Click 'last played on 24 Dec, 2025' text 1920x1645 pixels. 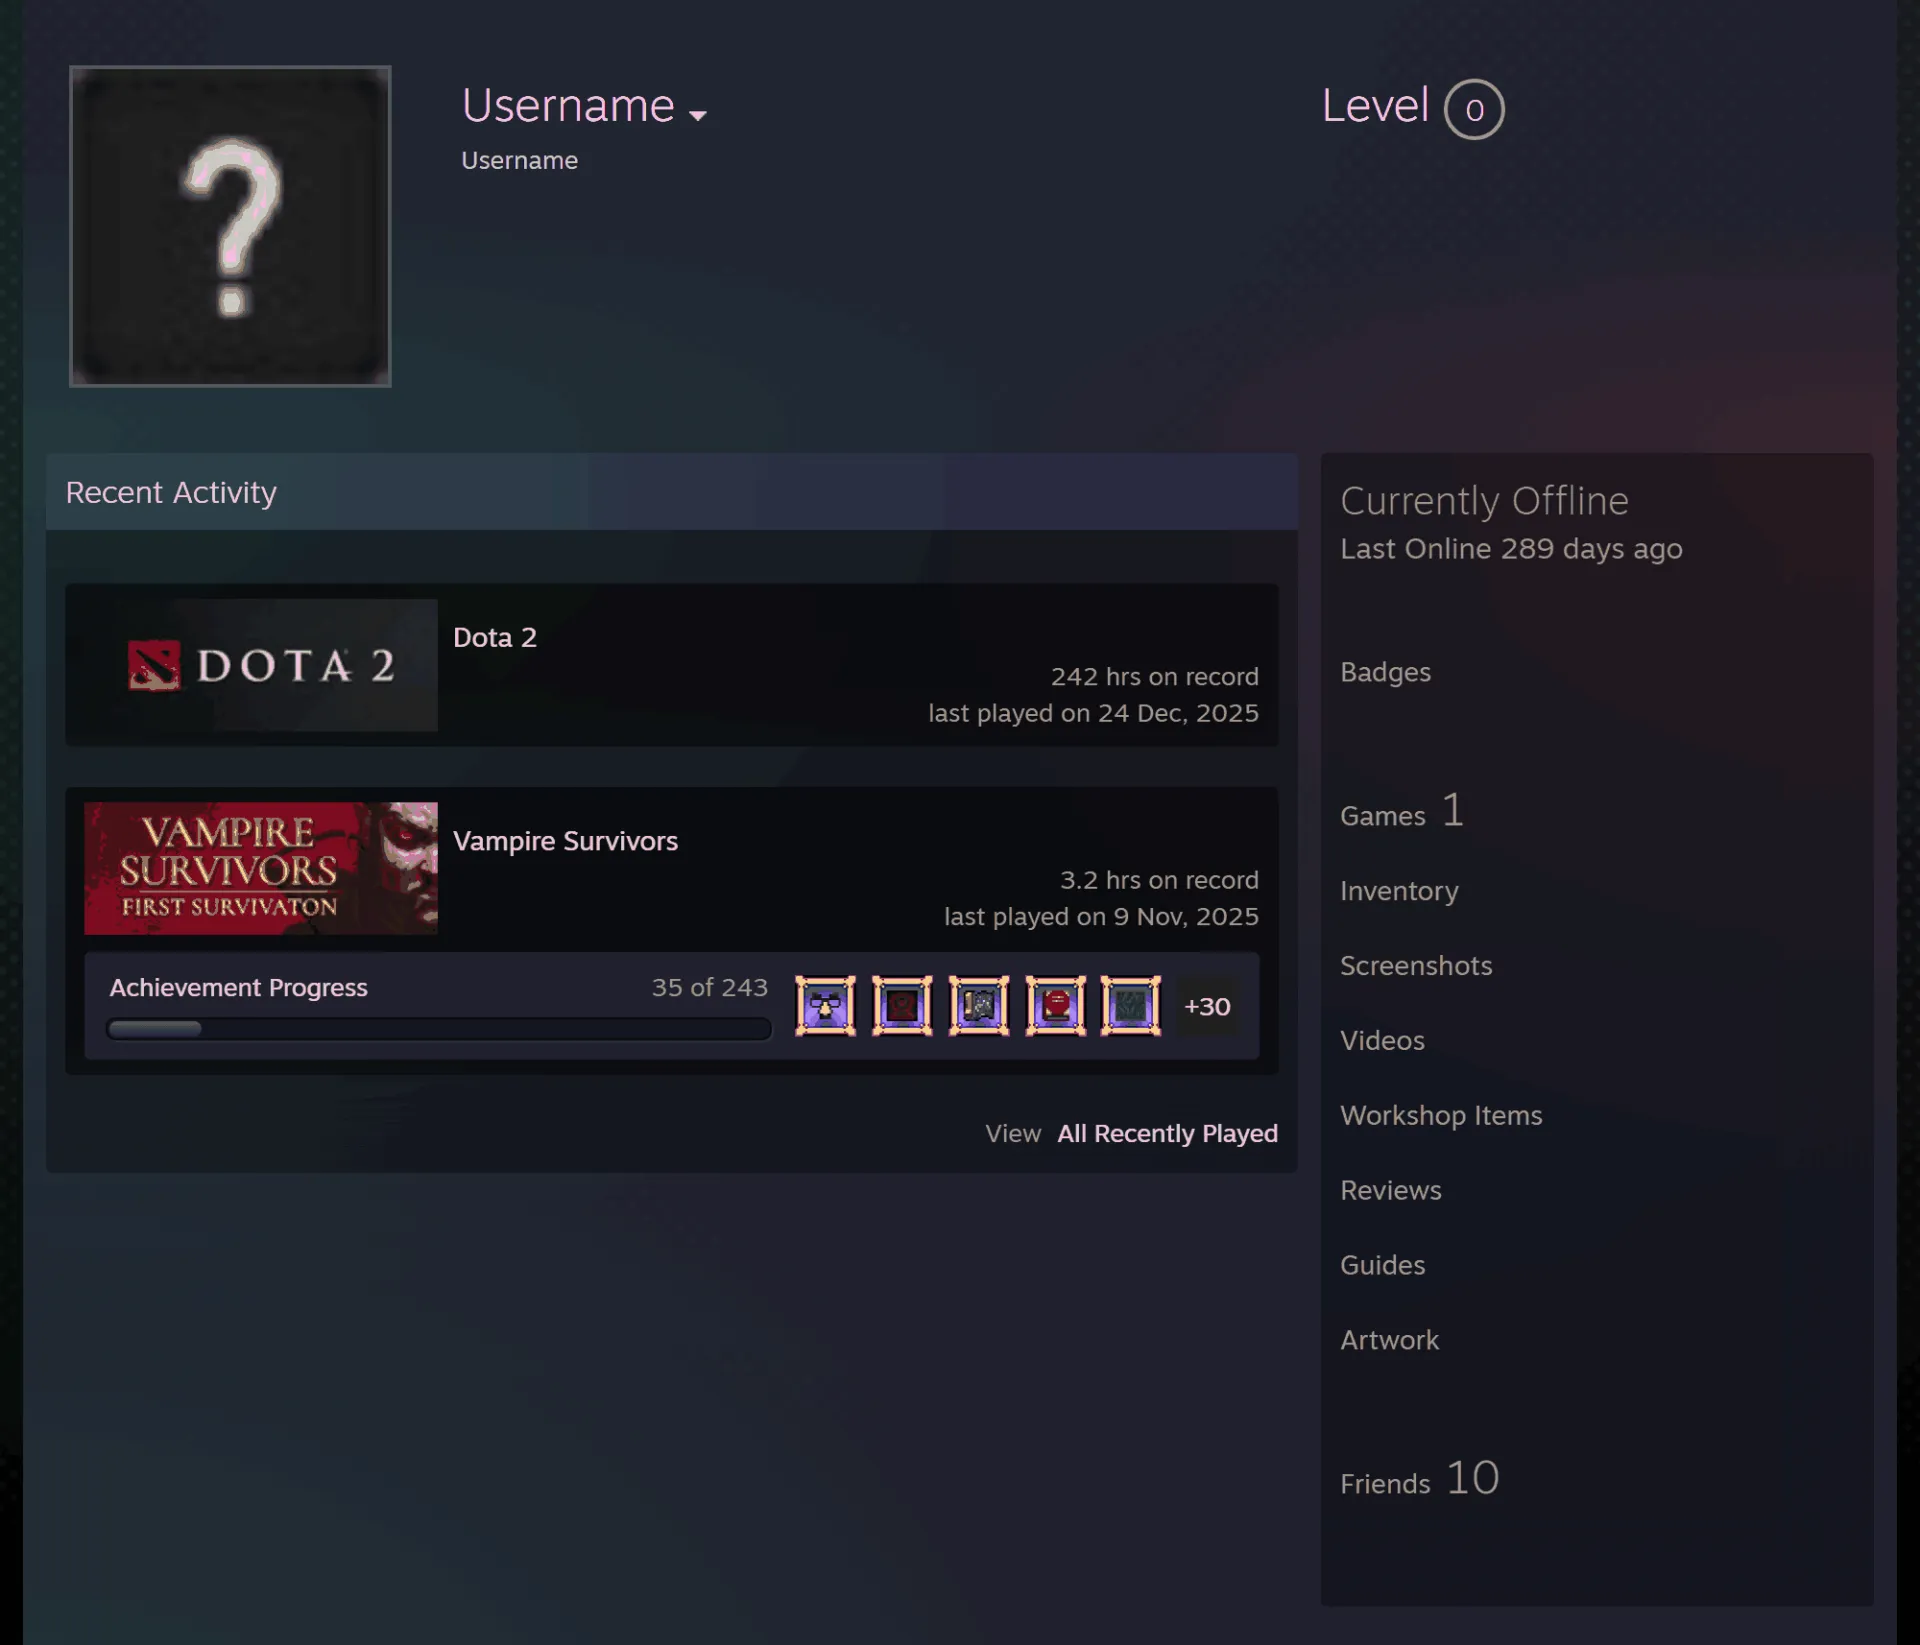(x=1093, y=714)
